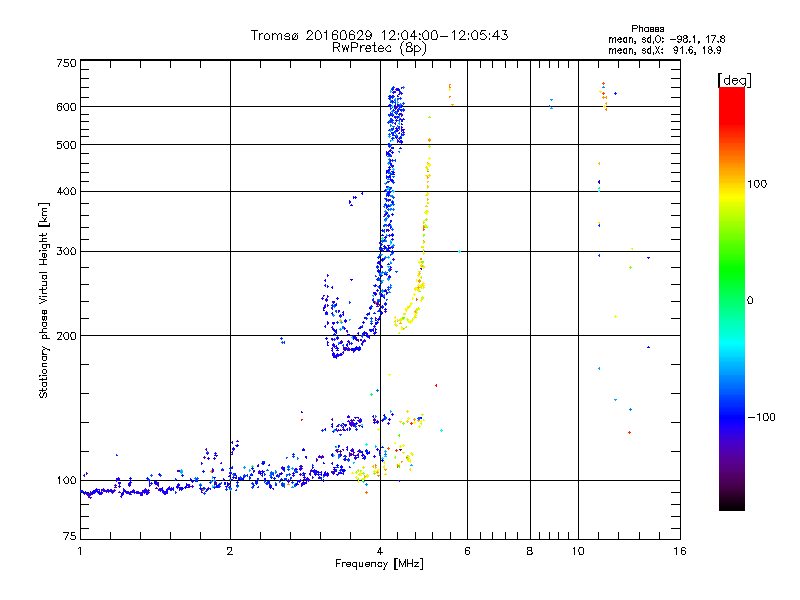Select the "Frequency [MHz]" axis label
The height and width of the screenshot is (600, 800).
379,564
